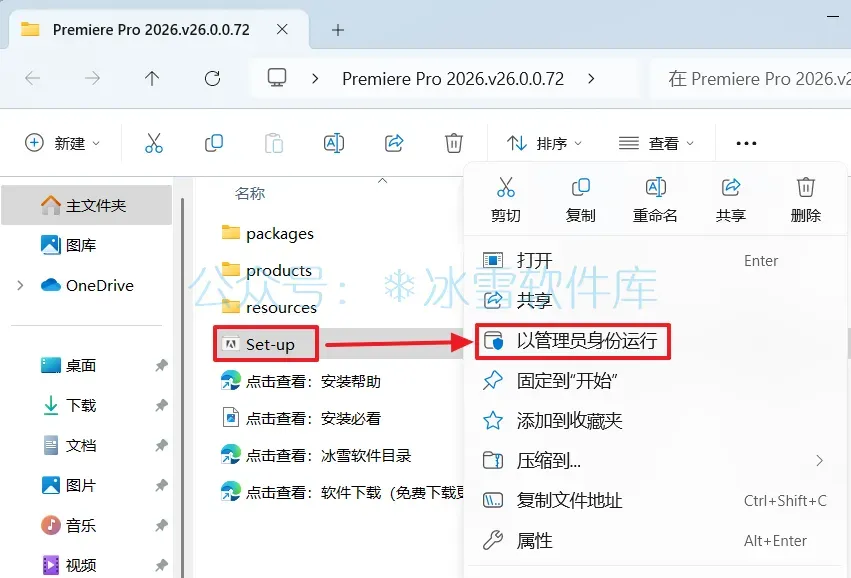The height and width of the screenshot is (578, 851).
Task: Select 点击查看：安装必看 file
Action: 301,418
